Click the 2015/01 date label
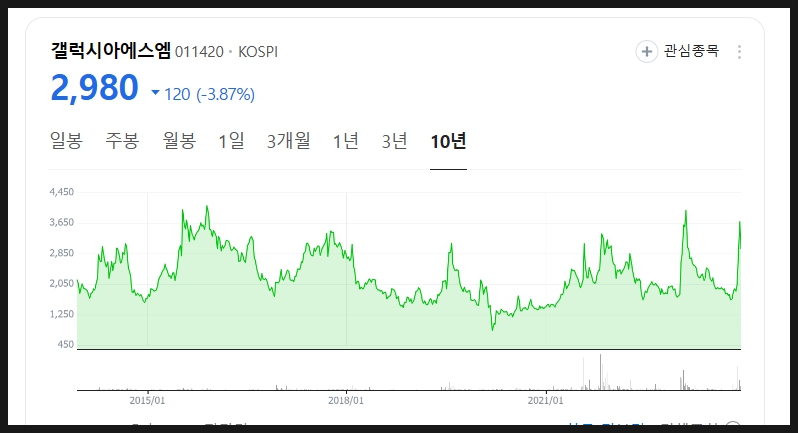This screenshot has height=433, width=798. [x=147, y=400]
